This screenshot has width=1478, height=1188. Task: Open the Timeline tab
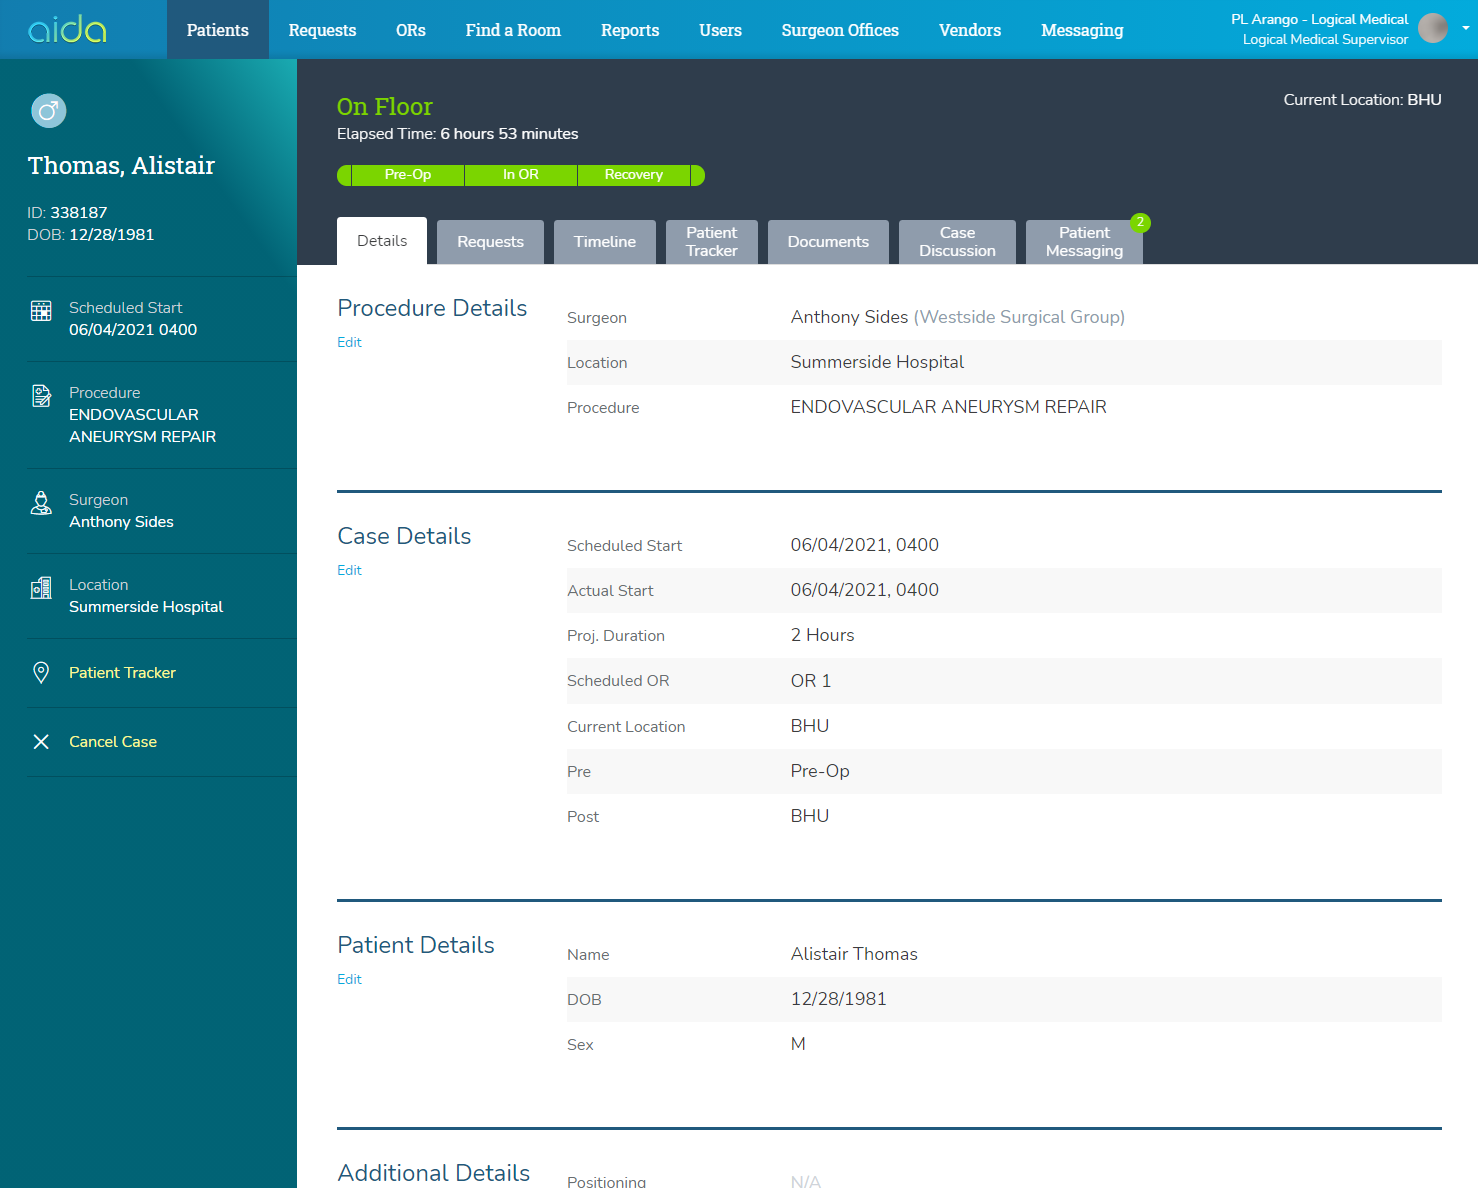(x=604, y=242)
